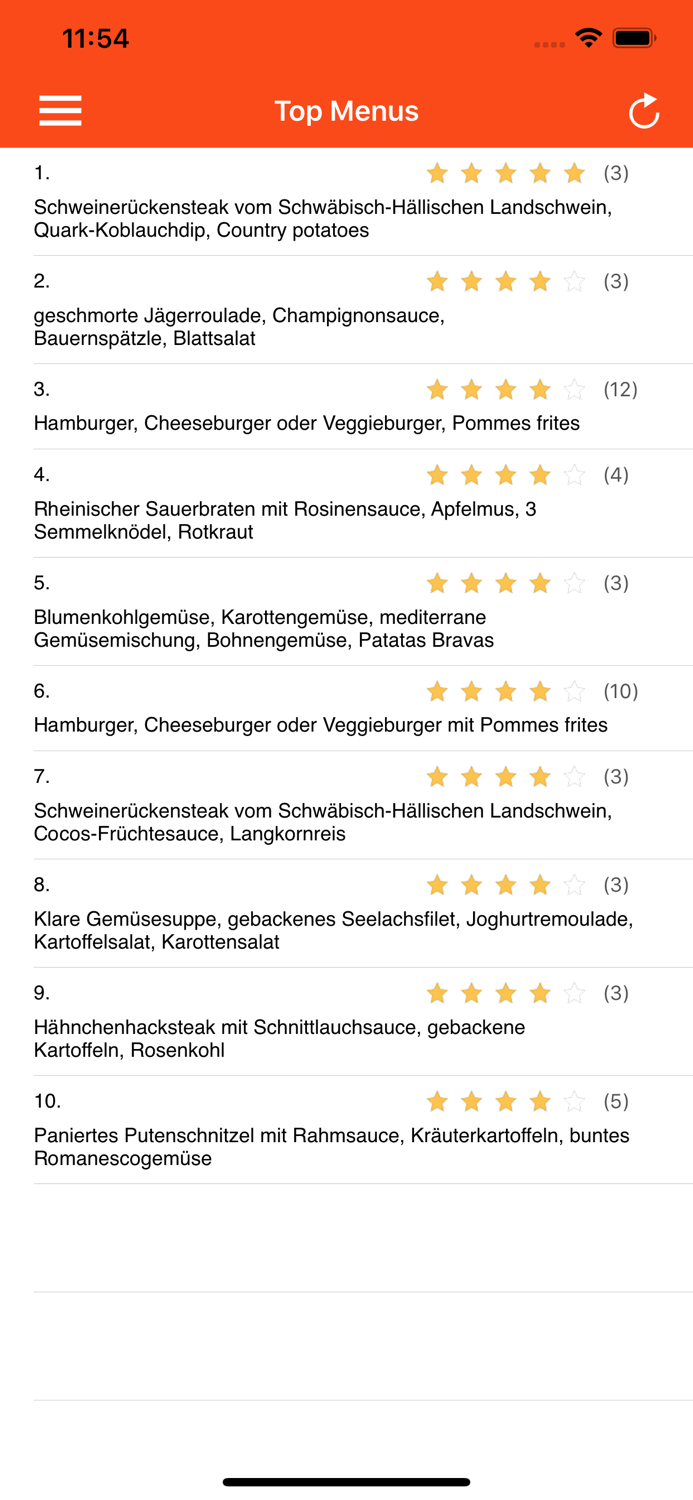Click the empty star for the Blumenkohlgemüse menu
This screenshot has width=693, height=1500.
pos(574,583)
